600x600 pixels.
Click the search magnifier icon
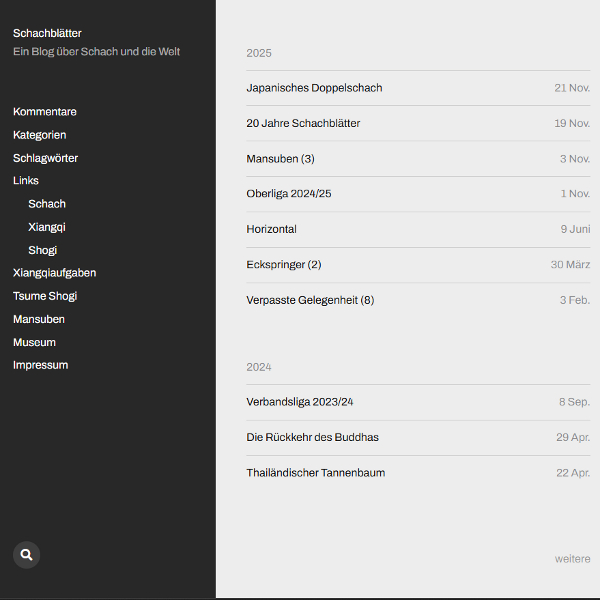click(26, 554)
